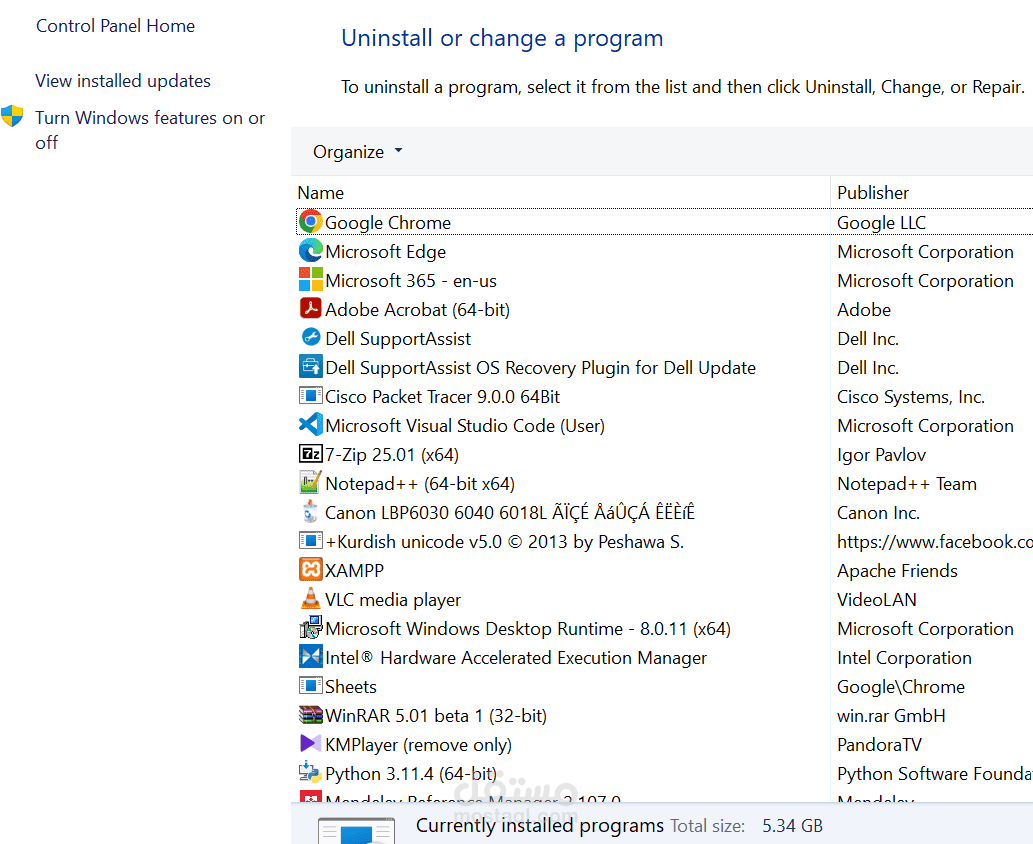
Task: Click the Visual Studio Code blue icon
Action: point(310,424)
